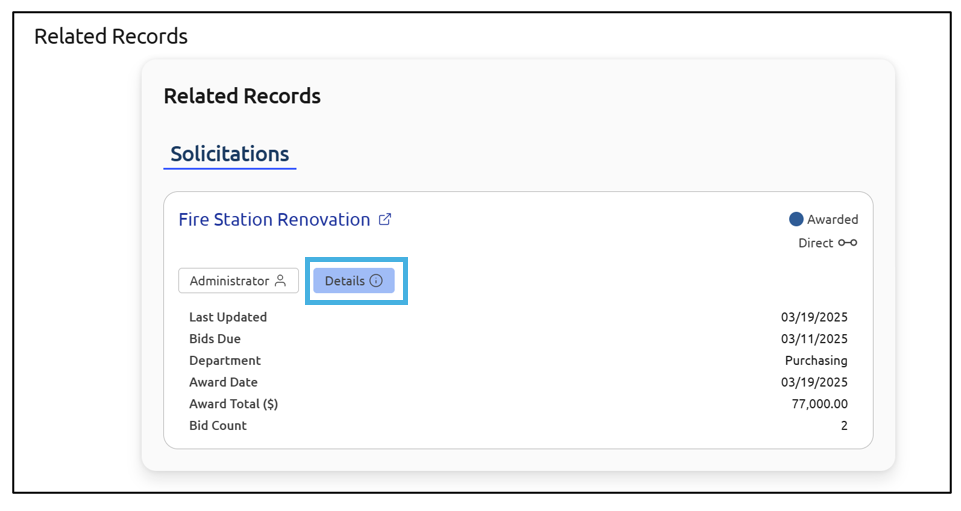Click the Award Total ($) label

[234, 404]
